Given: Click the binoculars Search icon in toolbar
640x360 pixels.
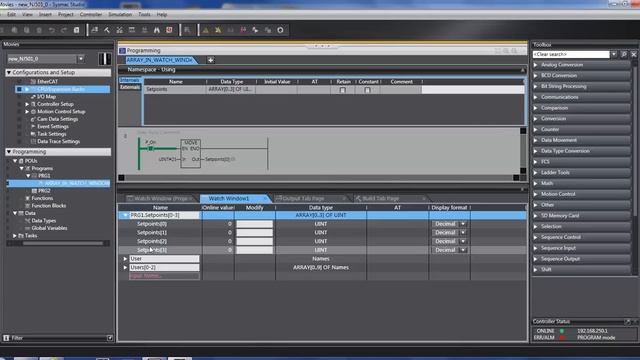Looking at the screenshot, I should tap(157, 30).
